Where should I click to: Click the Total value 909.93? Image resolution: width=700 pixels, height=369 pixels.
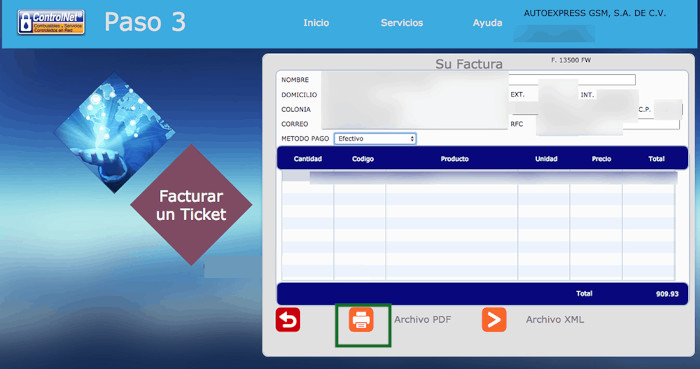(667, 294)
